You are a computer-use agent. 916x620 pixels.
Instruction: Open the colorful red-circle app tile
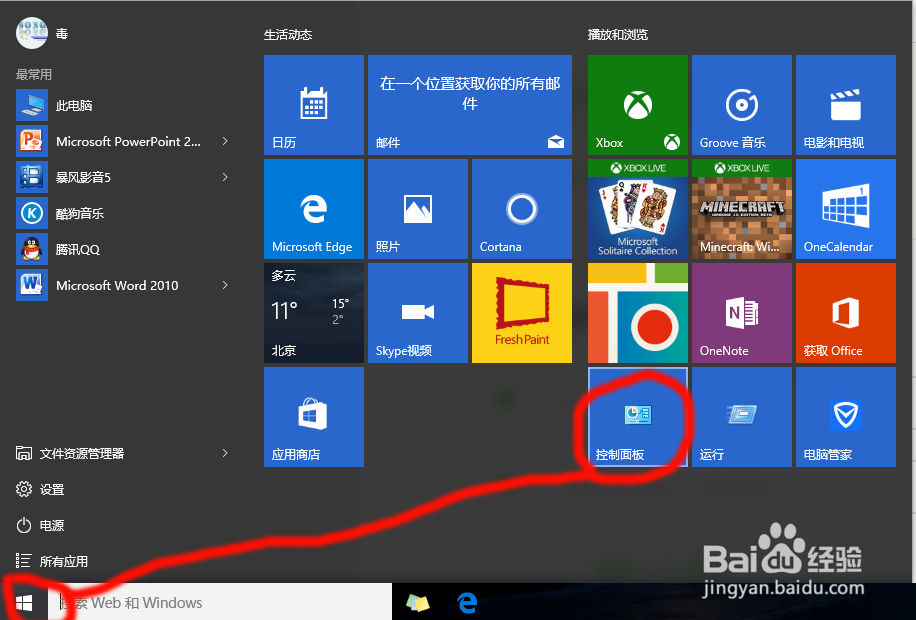click(637, 313)
